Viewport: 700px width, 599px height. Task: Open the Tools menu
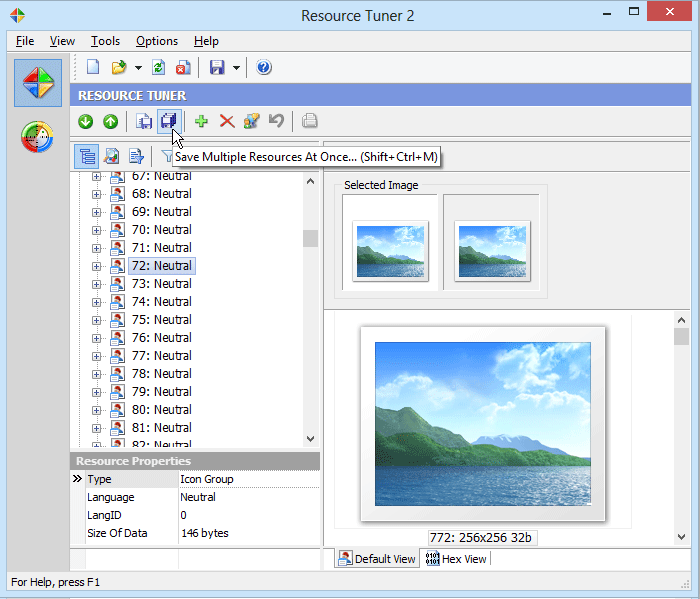click(x=105, y=41)
